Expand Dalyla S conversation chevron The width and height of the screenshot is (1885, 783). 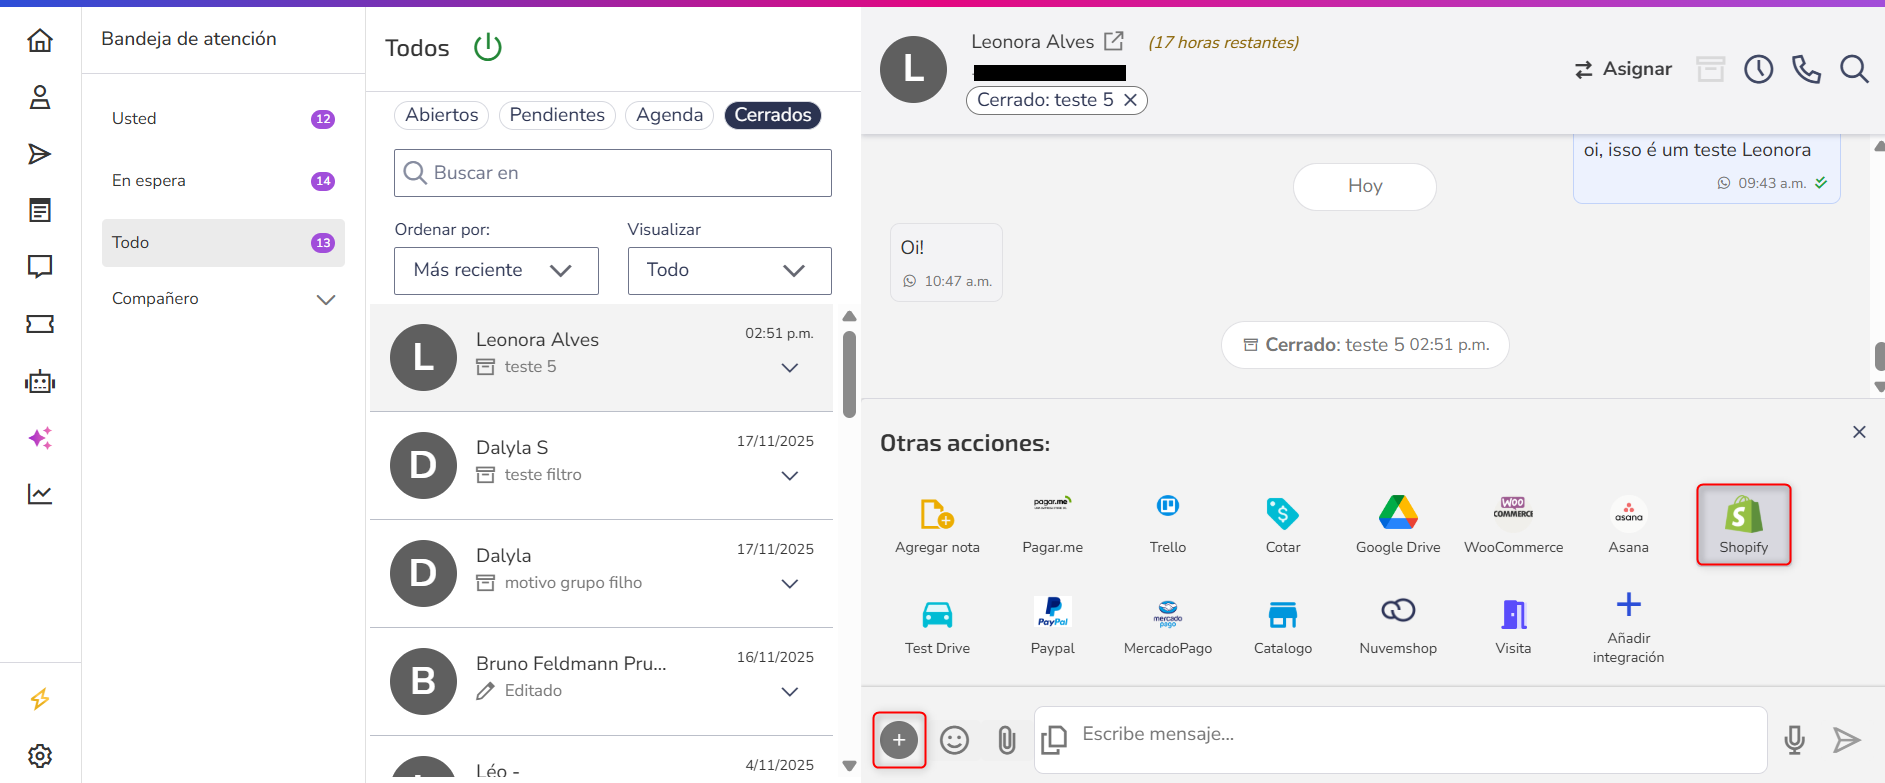(x=790, y=476)
